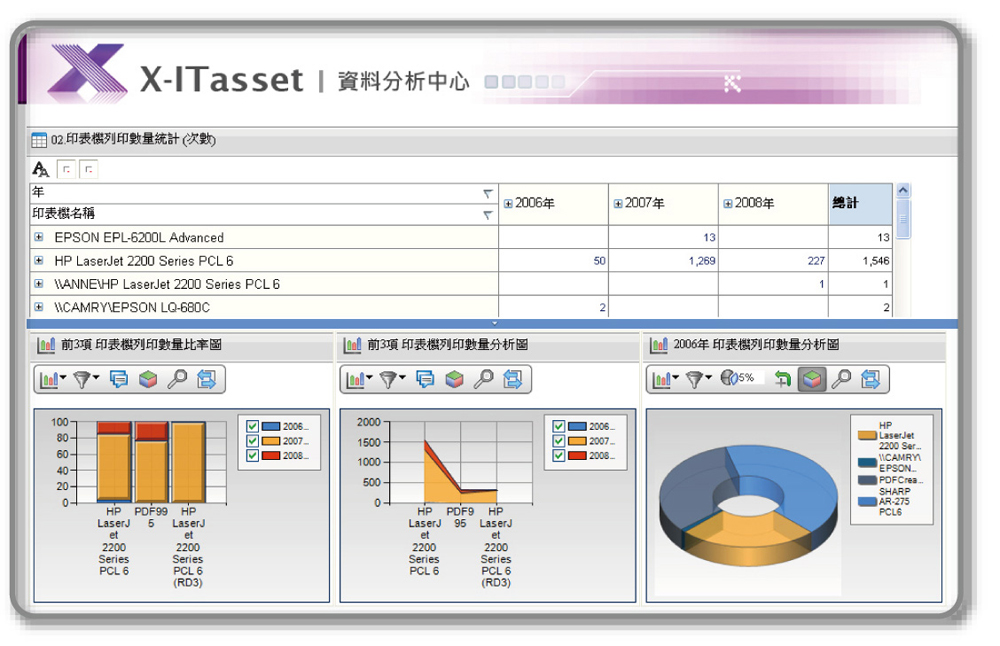The image size is (1000, 646).
Task: Uncheck the 2007 series in the top-3 analysis chart legend
Action: [x=559, y=441]
